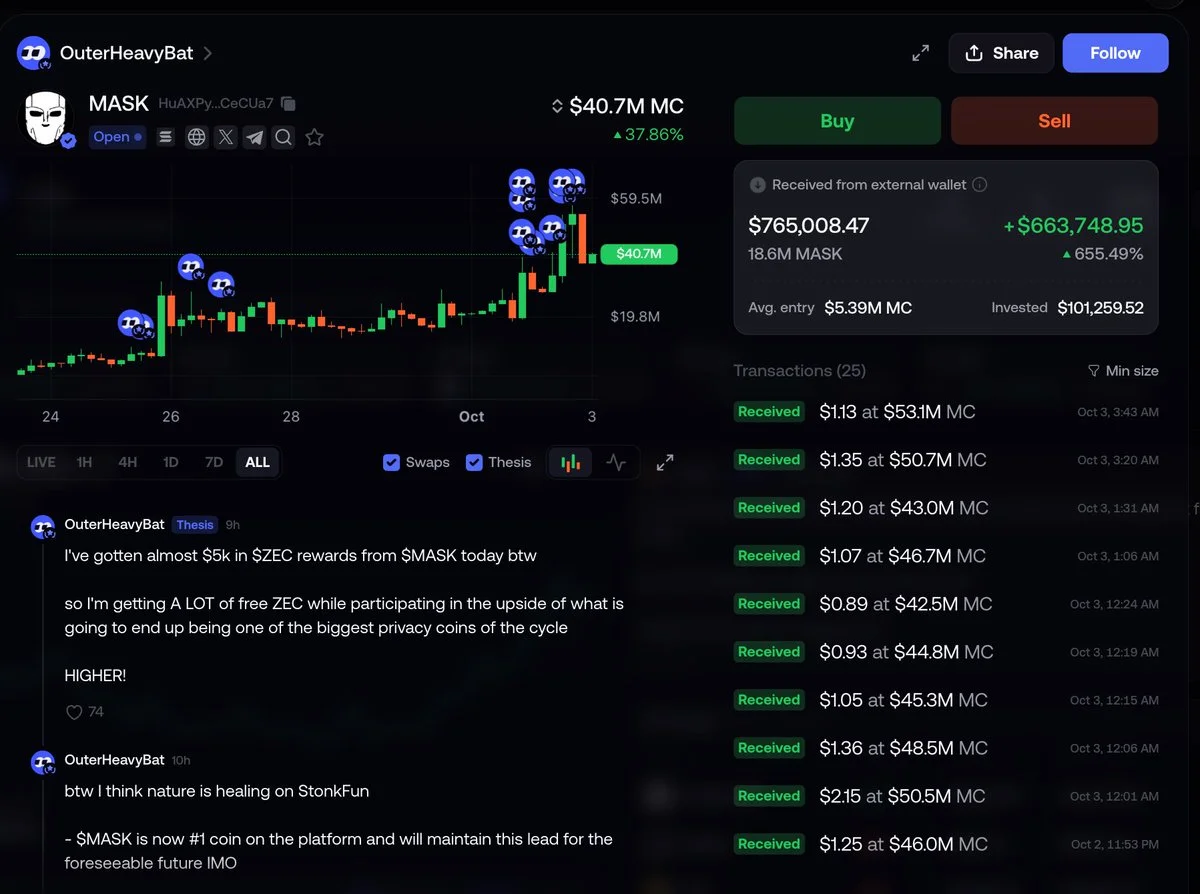Click the Share button
The image size is (1200, 894).
tap(1001, 53)
